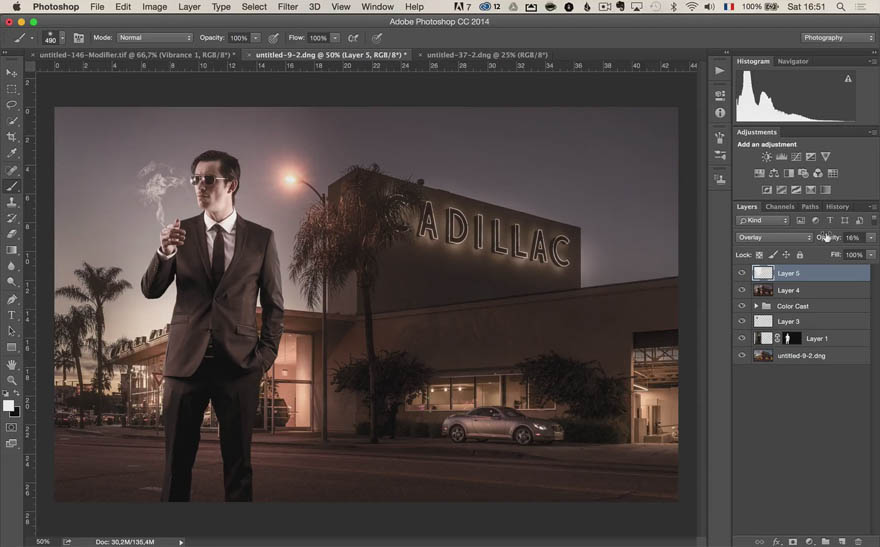Select the Healing Brush tool
Viewport: 880px width, 547px height.
(x=11, y=170)
